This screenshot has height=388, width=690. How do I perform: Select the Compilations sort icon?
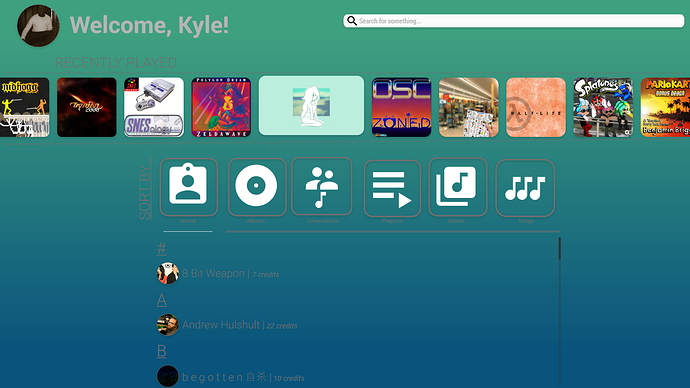(x=322, y=187)
